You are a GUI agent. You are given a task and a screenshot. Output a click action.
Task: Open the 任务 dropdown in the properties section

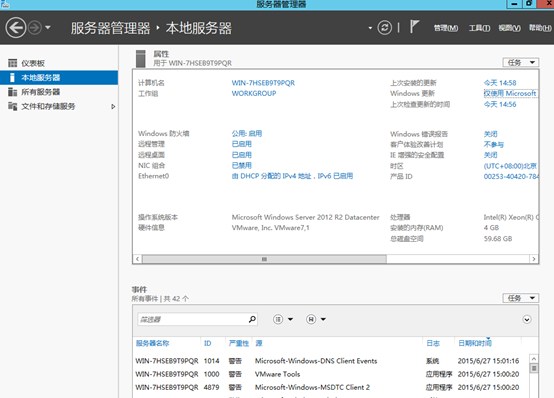(x=521, y=63)
